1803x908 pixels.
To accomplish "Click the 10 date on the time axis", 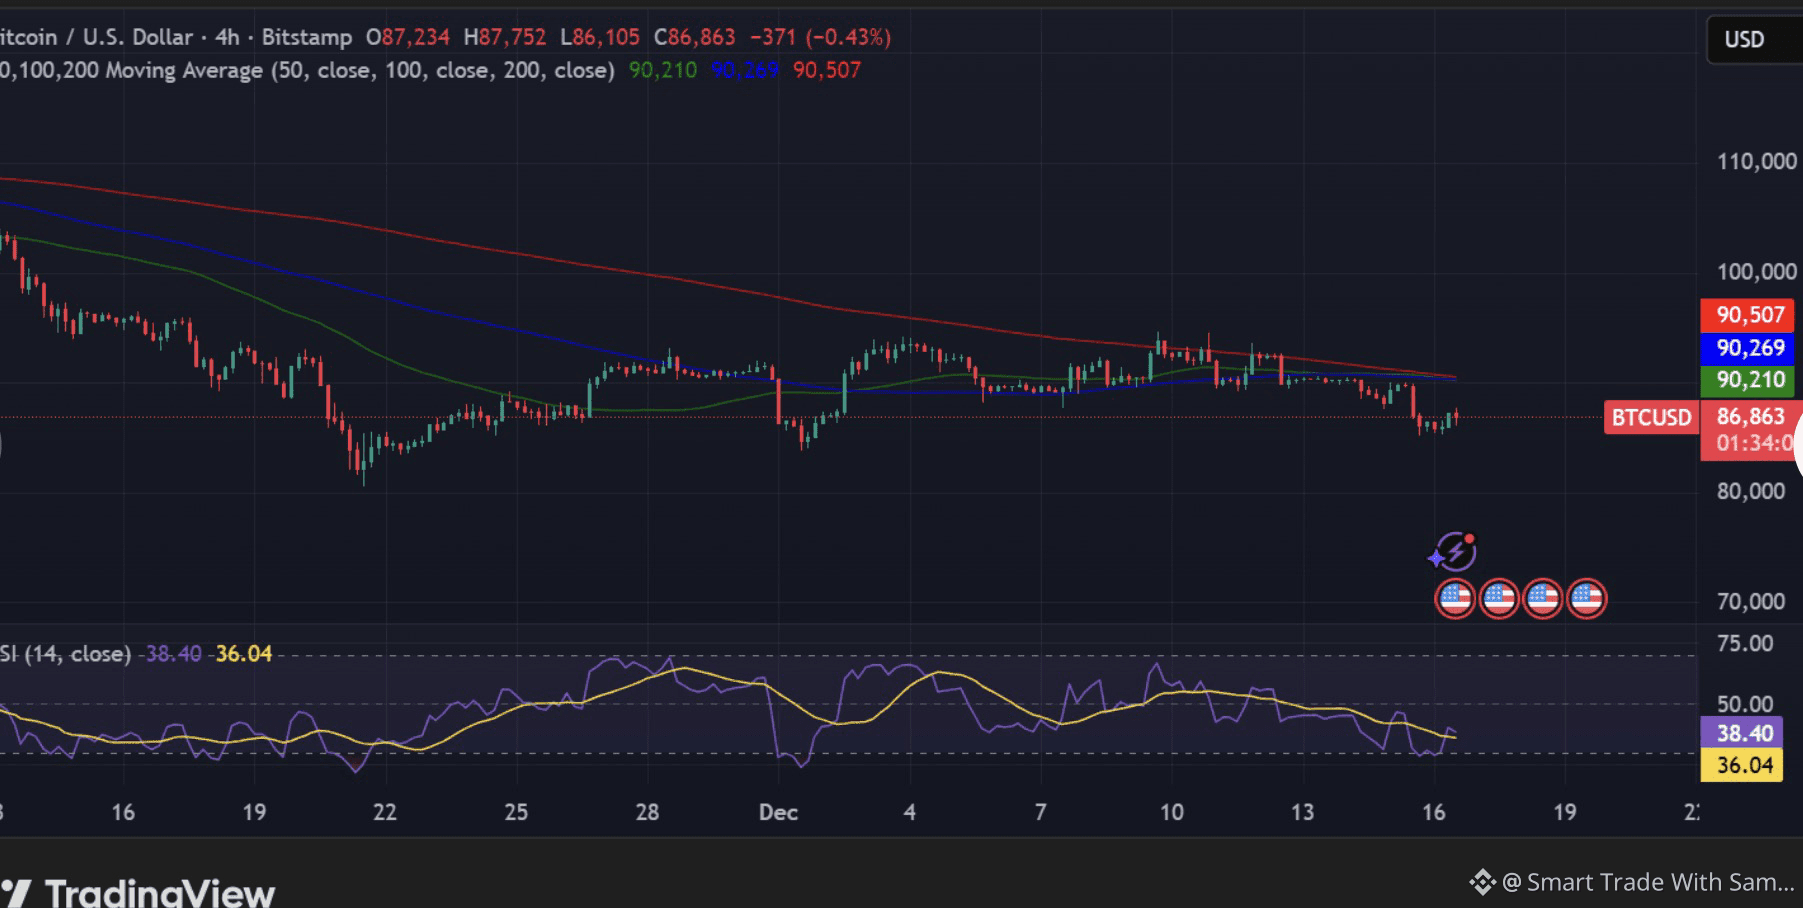I will tap(1171, 812).
